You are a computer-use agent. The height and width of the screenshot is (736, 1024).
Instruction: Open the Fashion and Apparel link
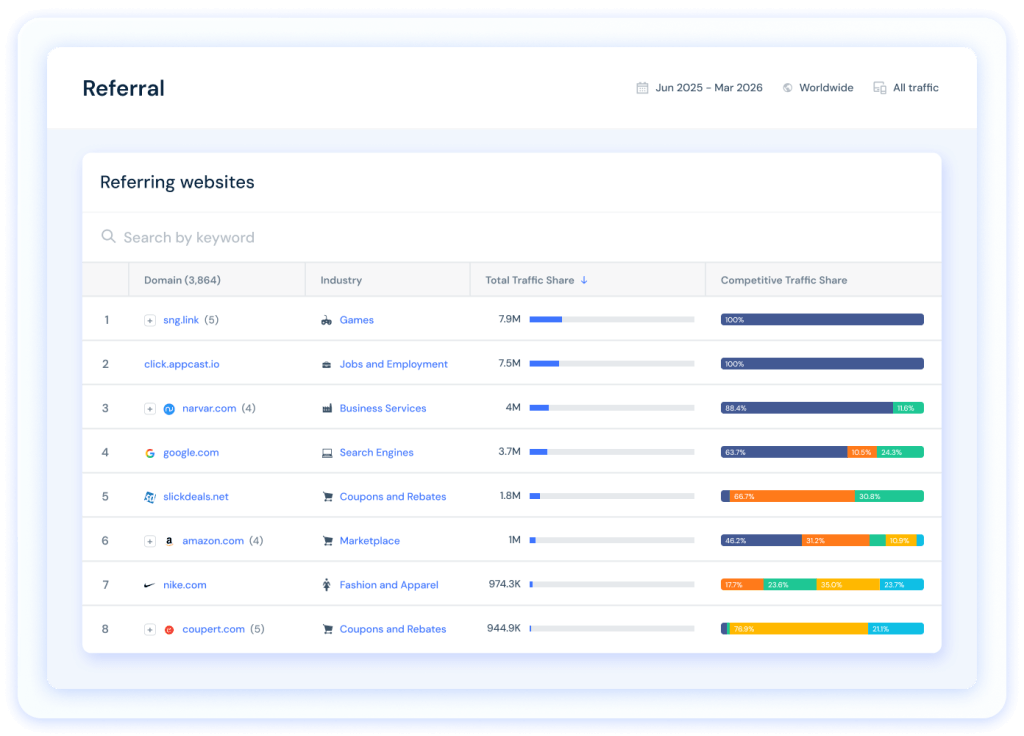pyautogui.click(x=389, y=585)
